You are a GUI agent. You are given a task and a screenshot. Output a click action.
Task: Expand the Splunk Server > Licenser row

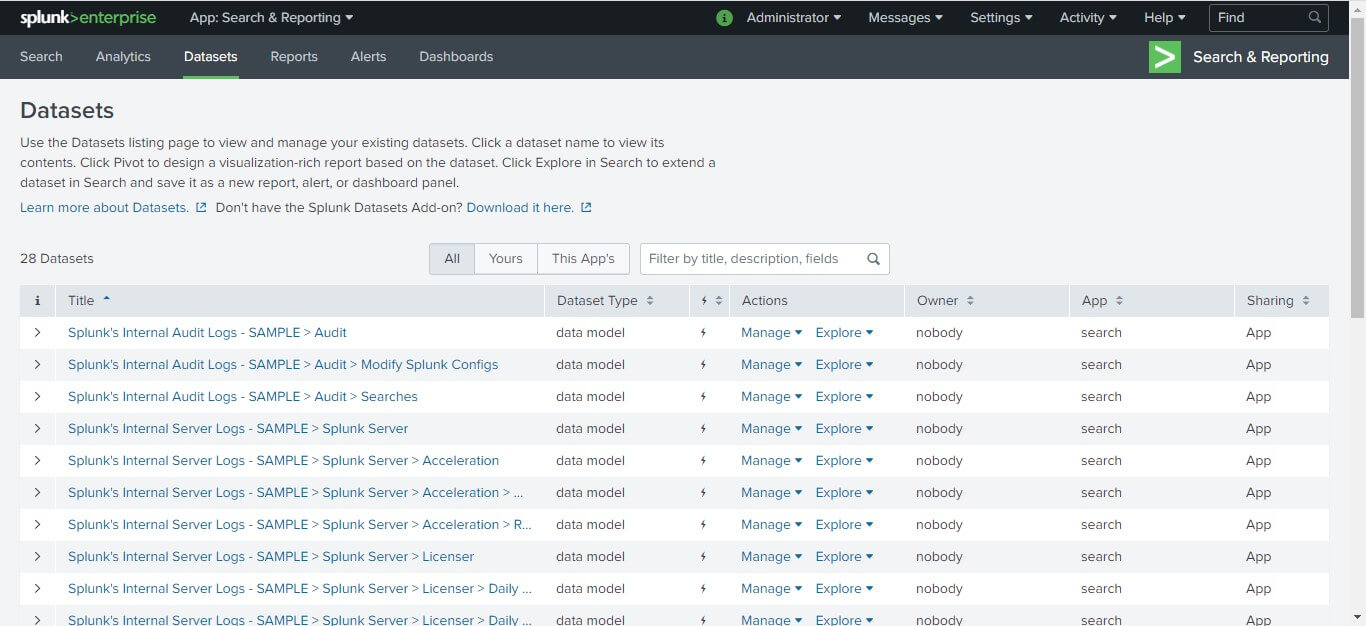click(x=37, y=557)
